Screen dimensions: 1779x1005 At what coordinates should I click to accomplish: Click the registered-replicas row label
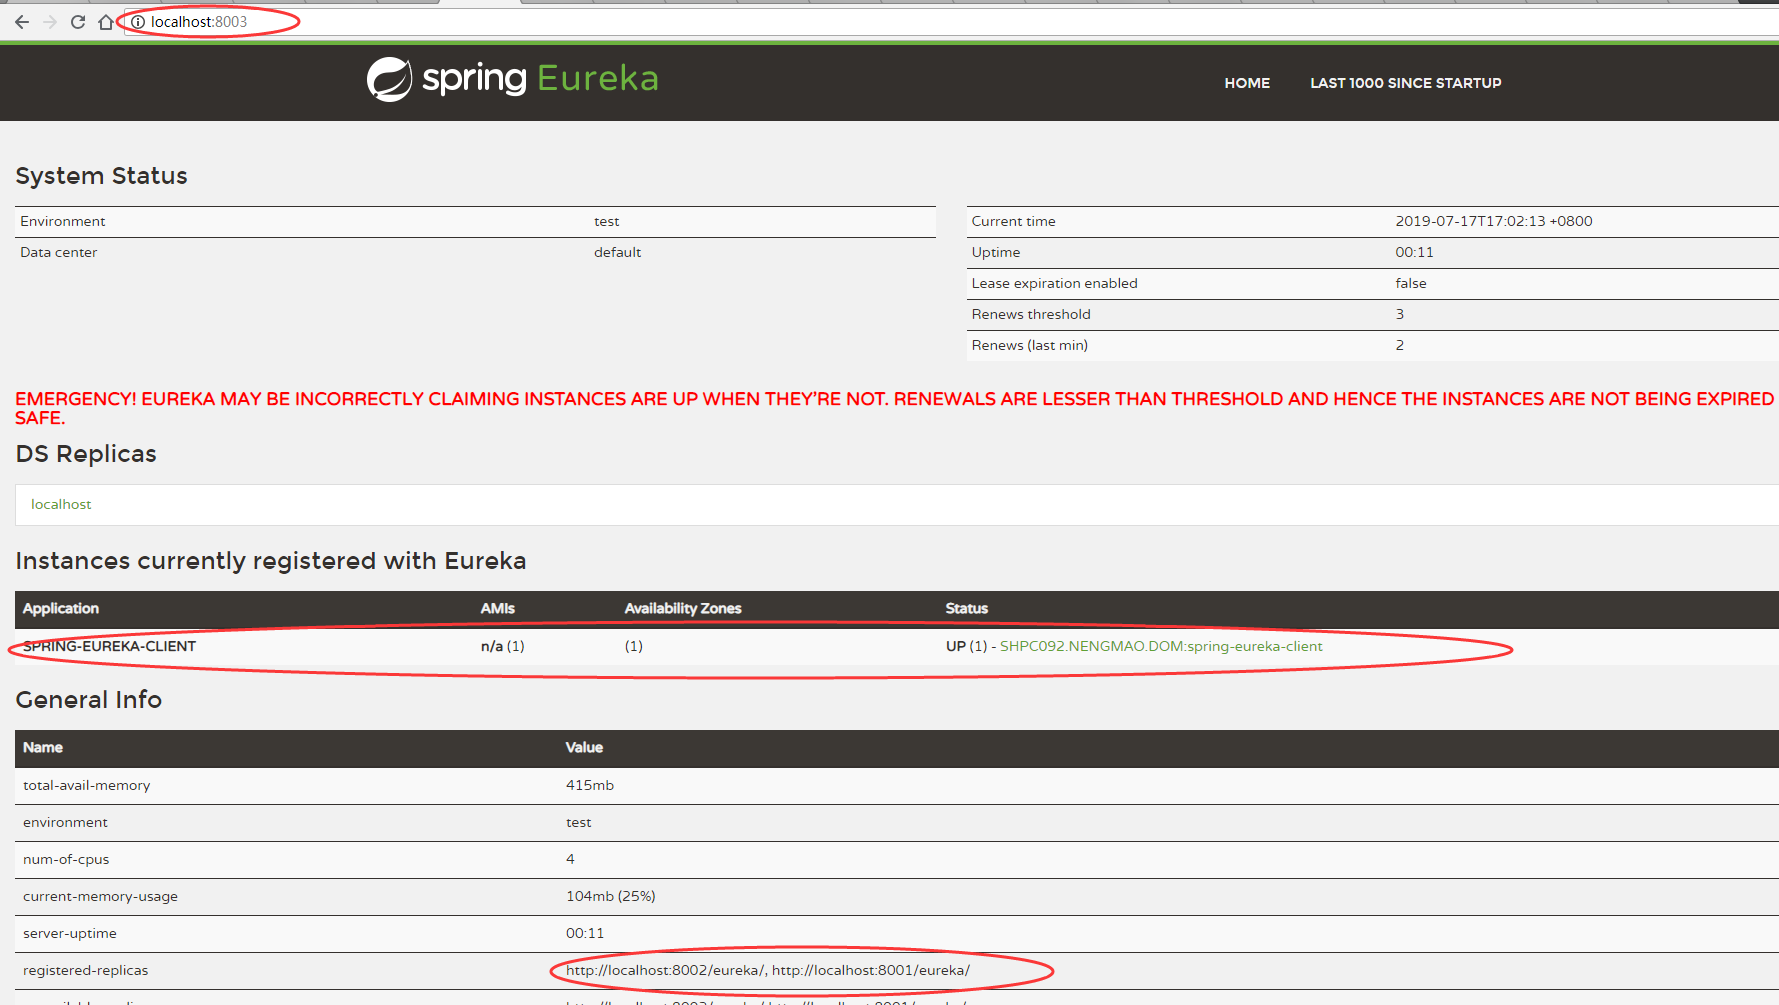[x=85, y=971]
